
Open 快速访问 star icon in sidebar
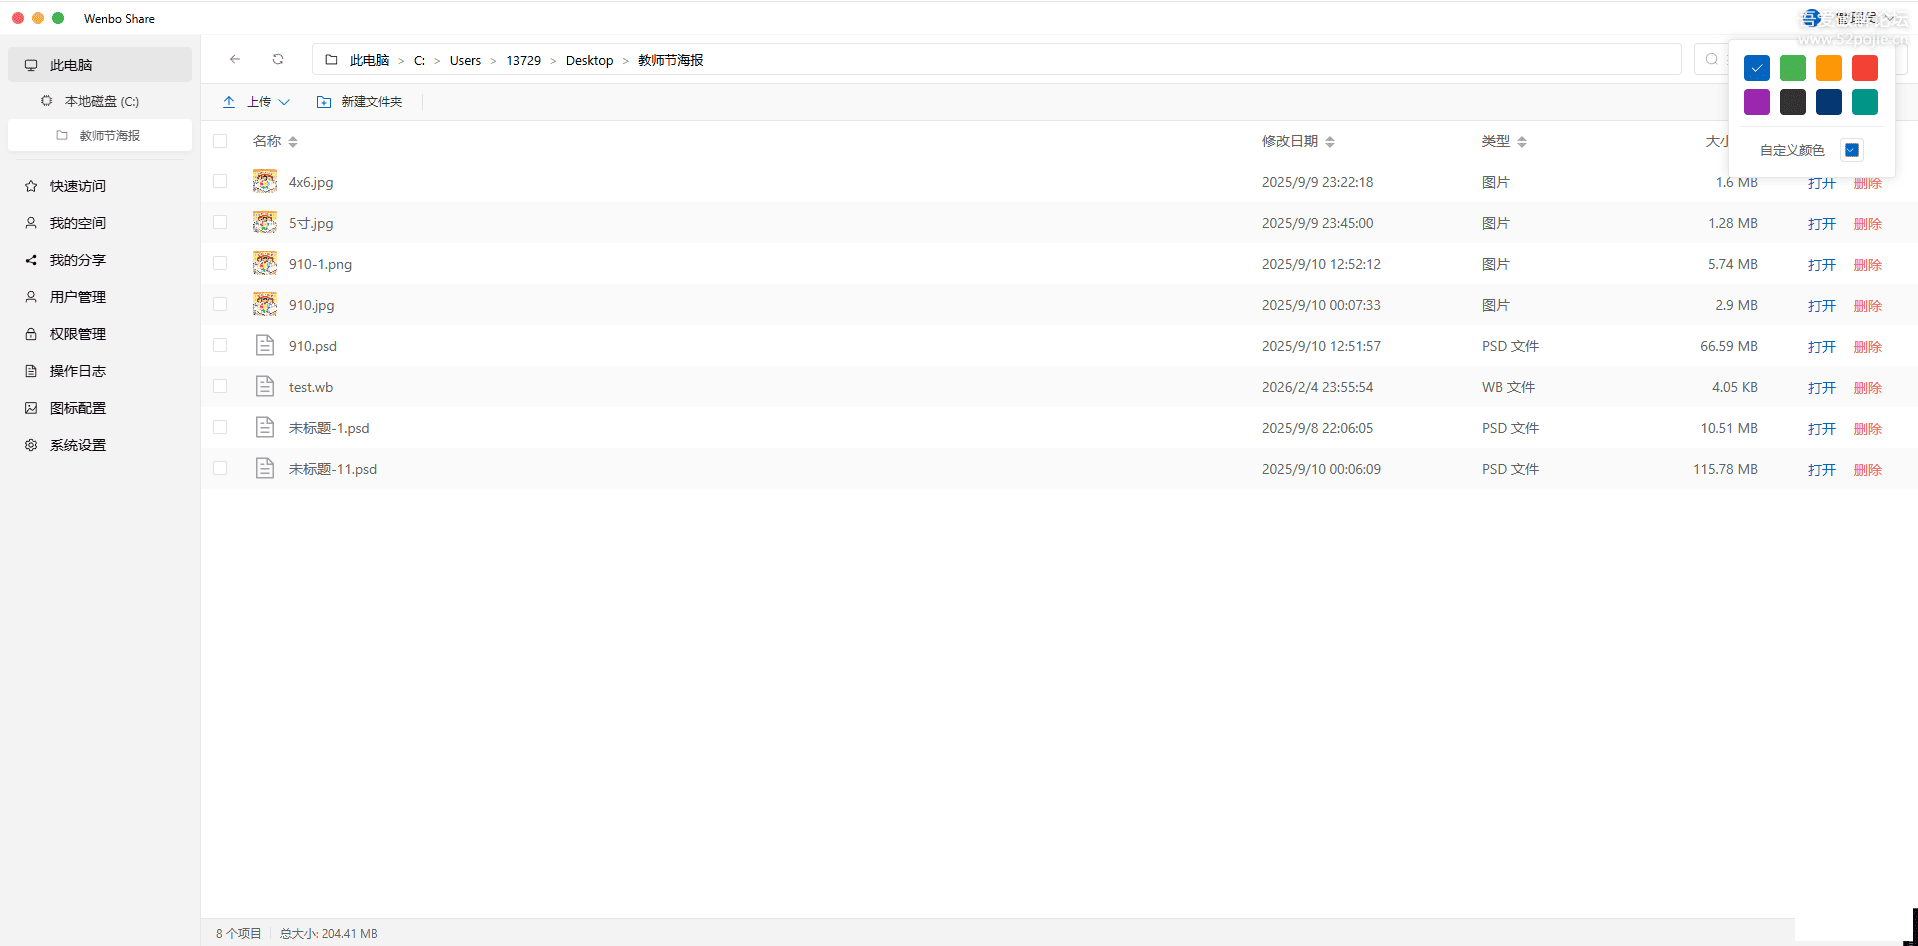point(31,186)
